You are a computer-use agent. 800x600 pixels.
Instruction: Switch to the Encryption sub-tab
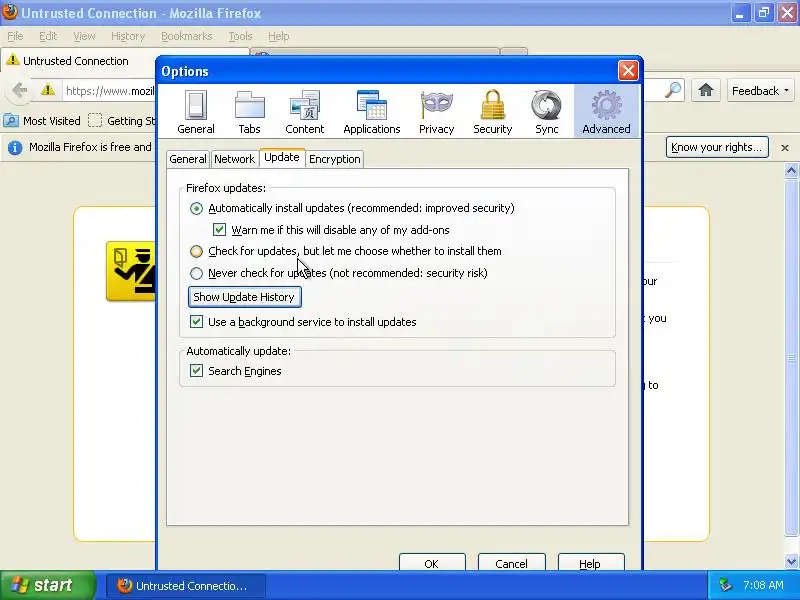click(x=335, y=159)
